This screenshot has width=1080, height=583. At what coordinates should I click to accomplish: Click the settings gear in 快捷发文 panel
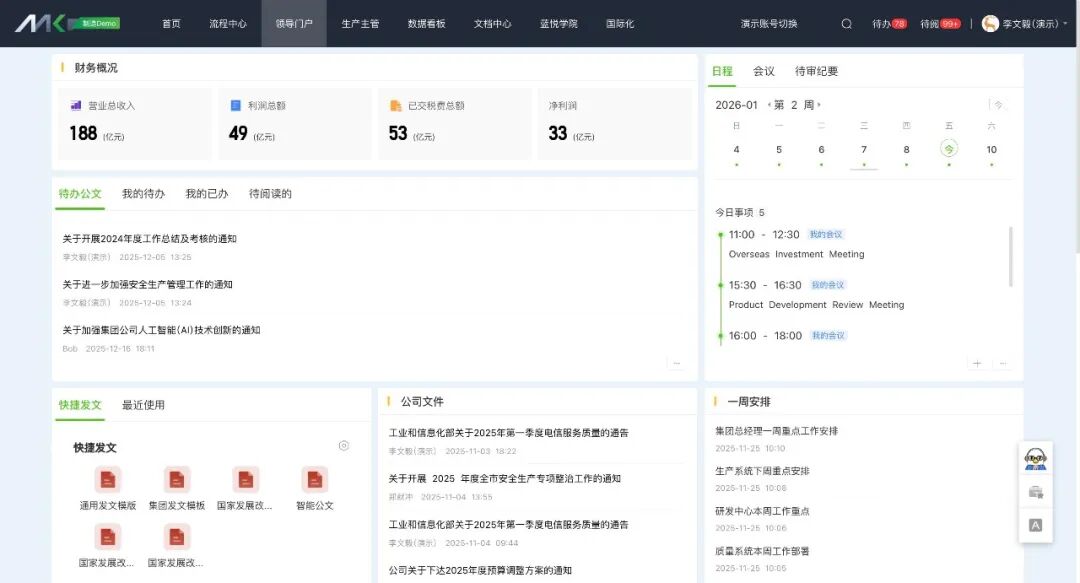[344, 446]
